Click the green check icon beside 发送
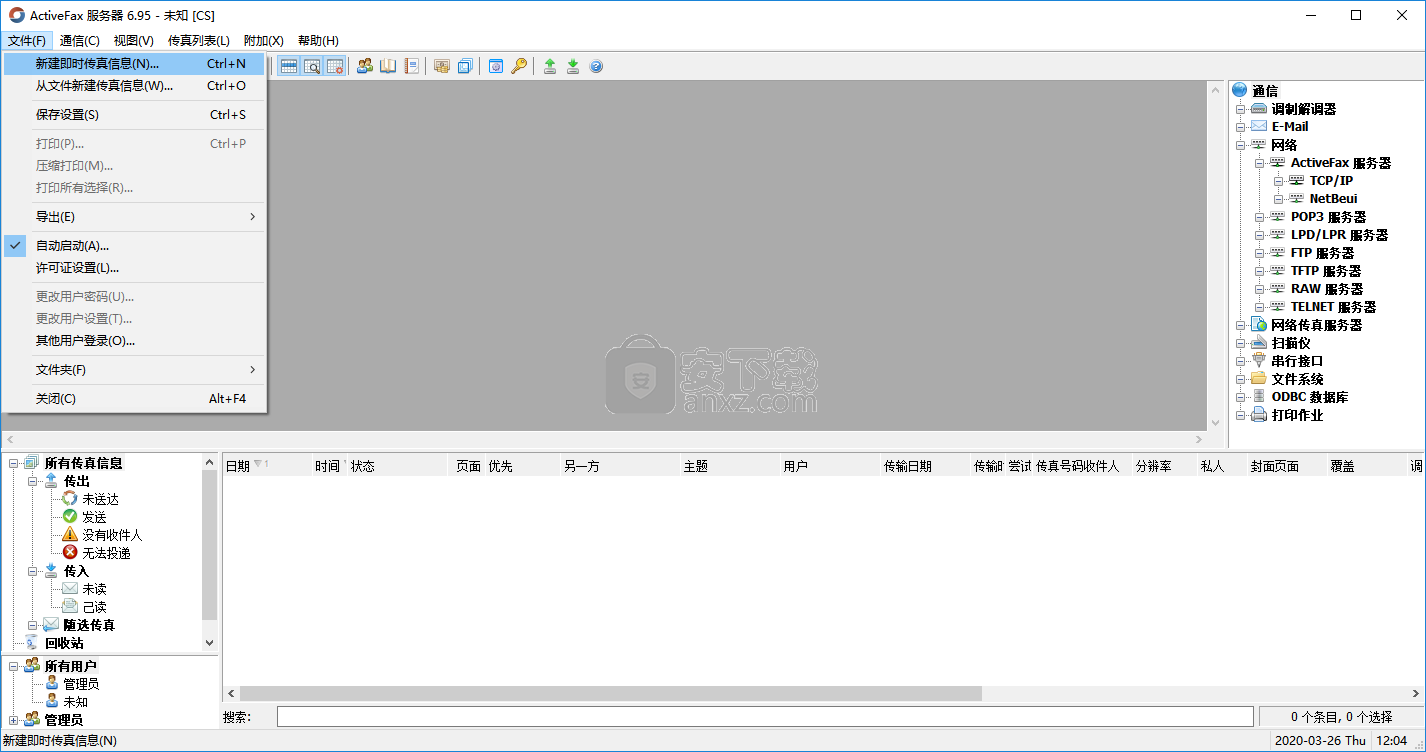This screenshot has height=752, width=1426. [x=70, y=517]
